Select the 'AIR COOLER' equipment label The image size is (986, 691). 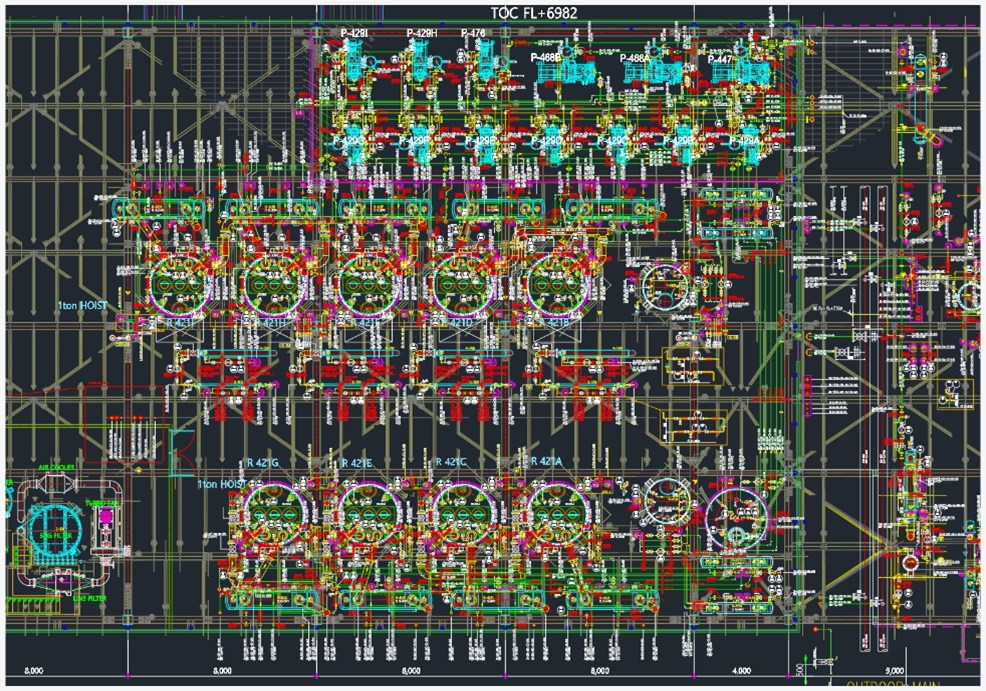tap(57, 468)
